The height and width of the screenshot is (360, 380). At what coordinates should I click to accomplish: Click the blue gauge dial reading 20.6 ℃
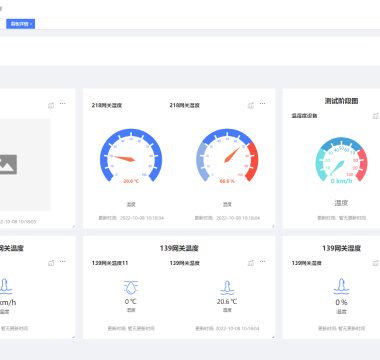tap(131, 156)
